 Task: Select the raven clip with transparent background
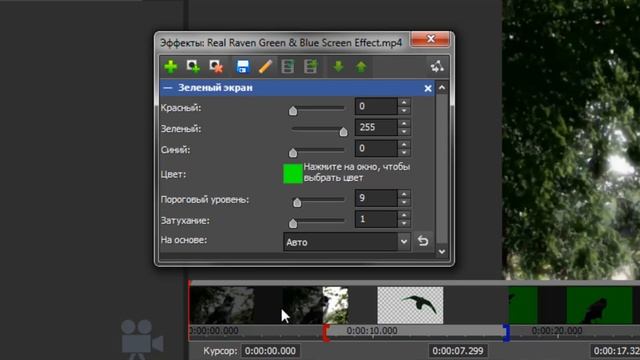pos(410,305)
